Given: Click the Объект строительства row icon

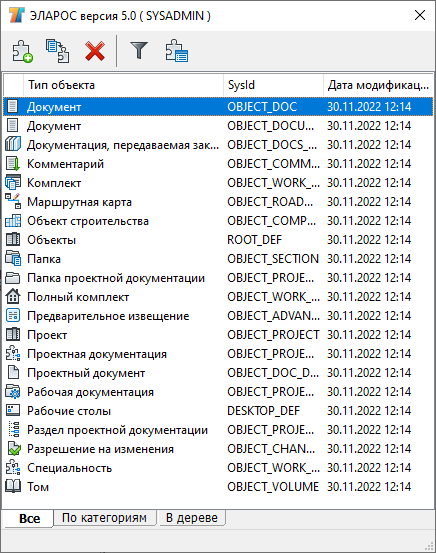Looking at the screenshot, I should pos(13,221).
